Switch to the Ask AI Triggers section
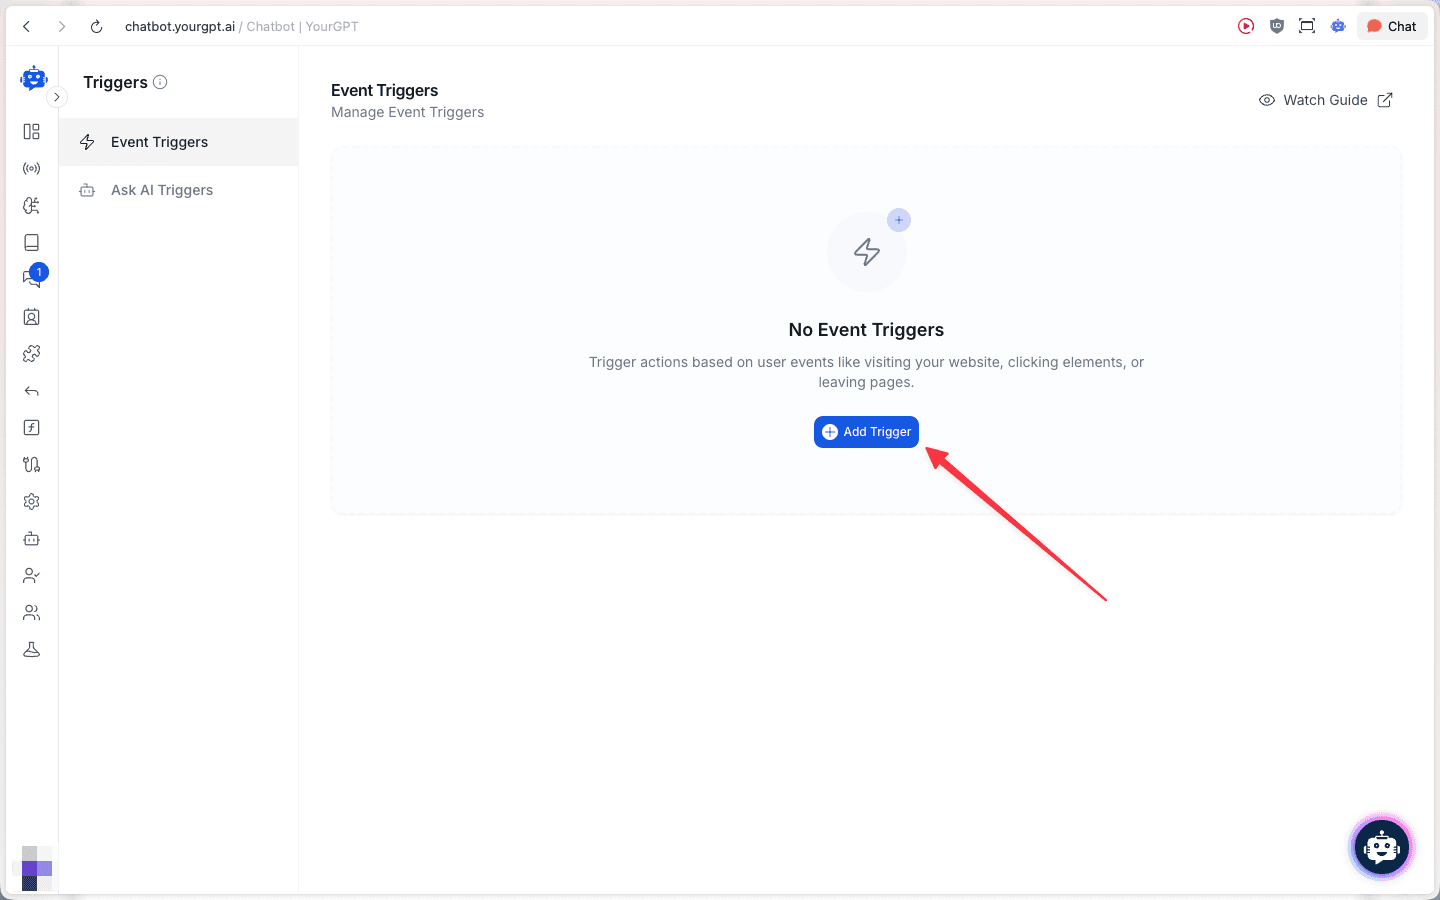This screenshot has height=900, width=1440. point(162,189)
